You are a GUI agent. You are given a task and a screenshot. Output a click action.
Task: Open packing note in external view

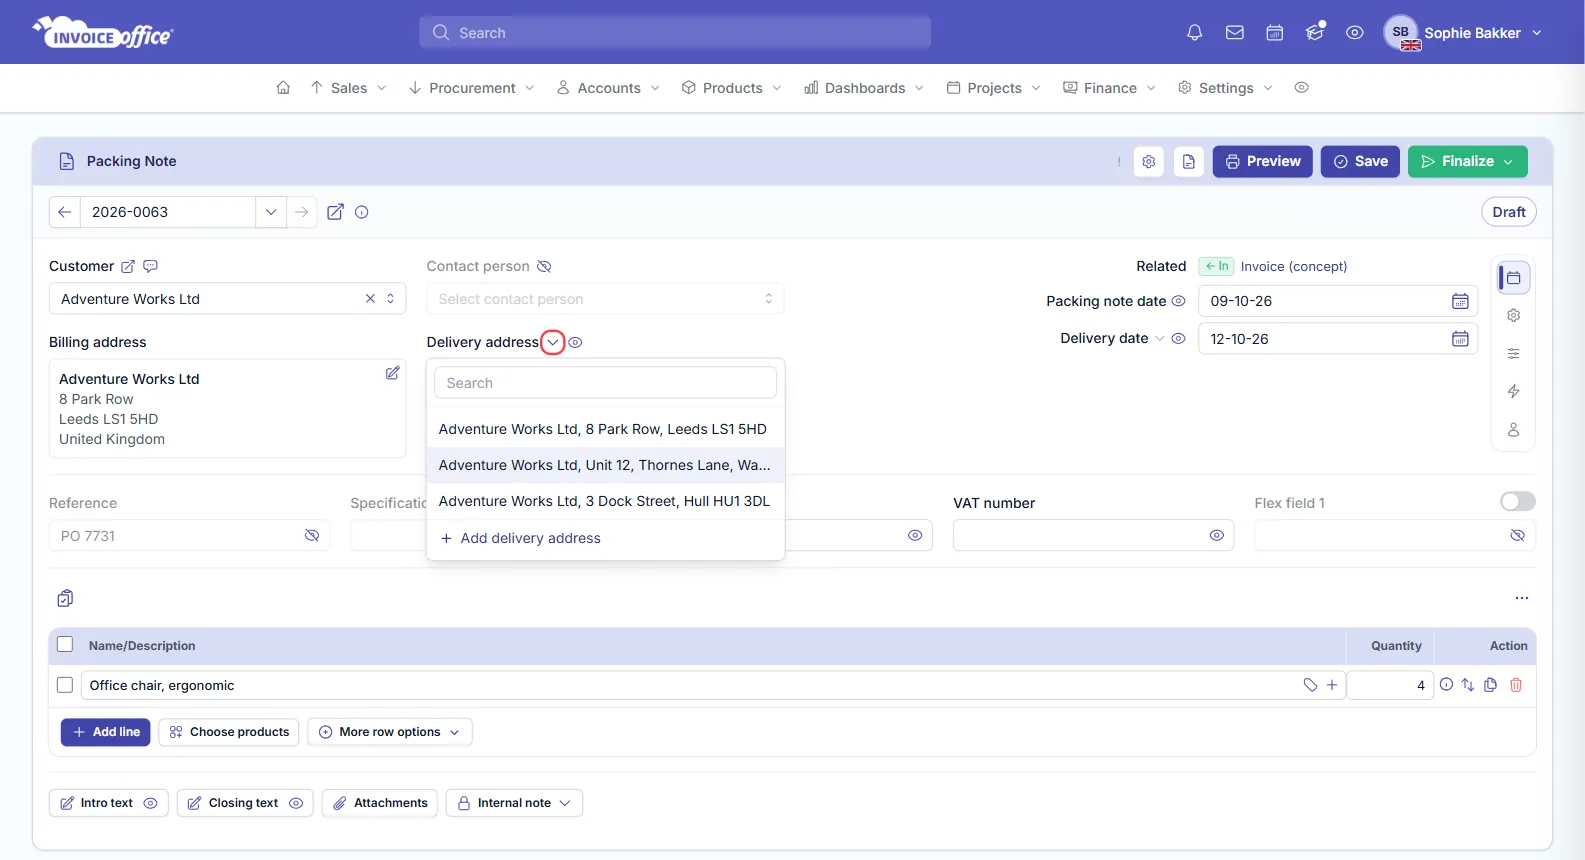click(x=336, y=212)
